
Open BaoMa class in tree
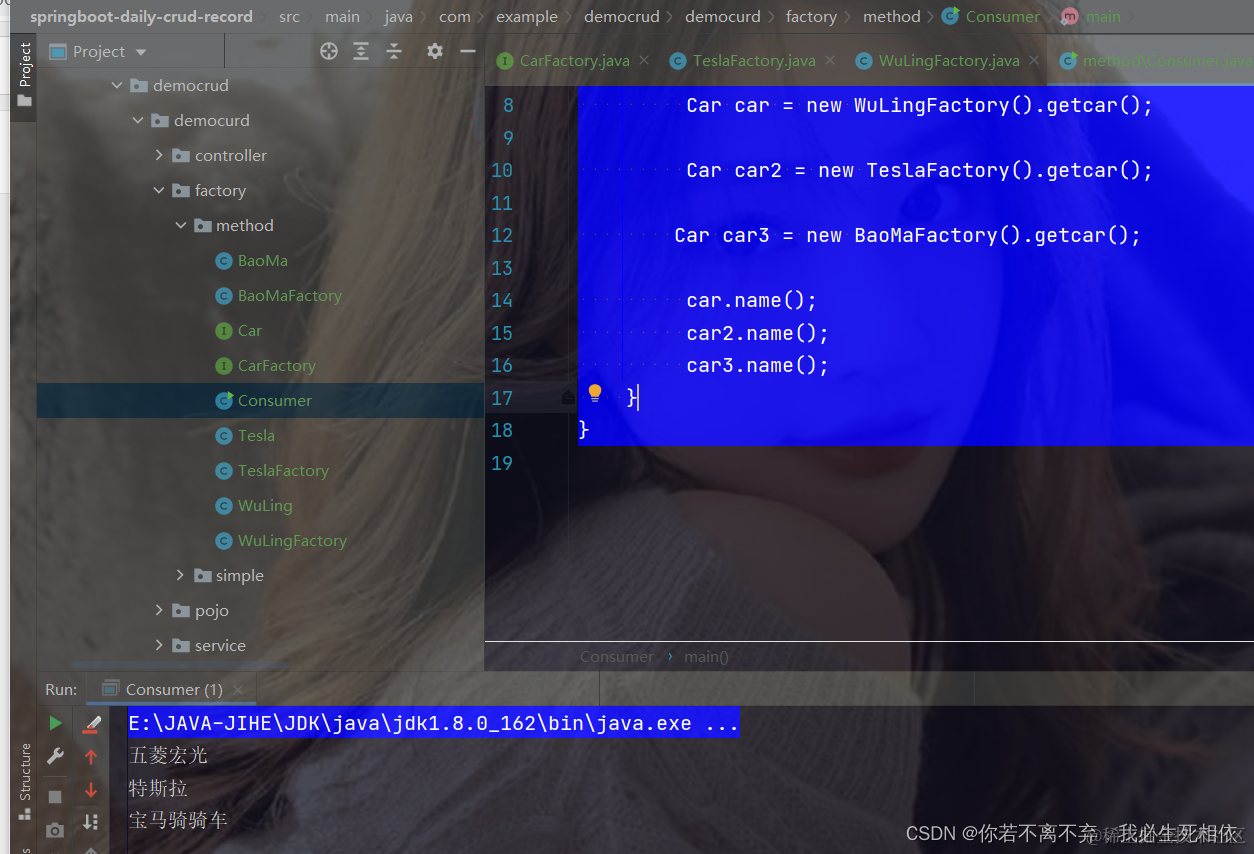263,261
